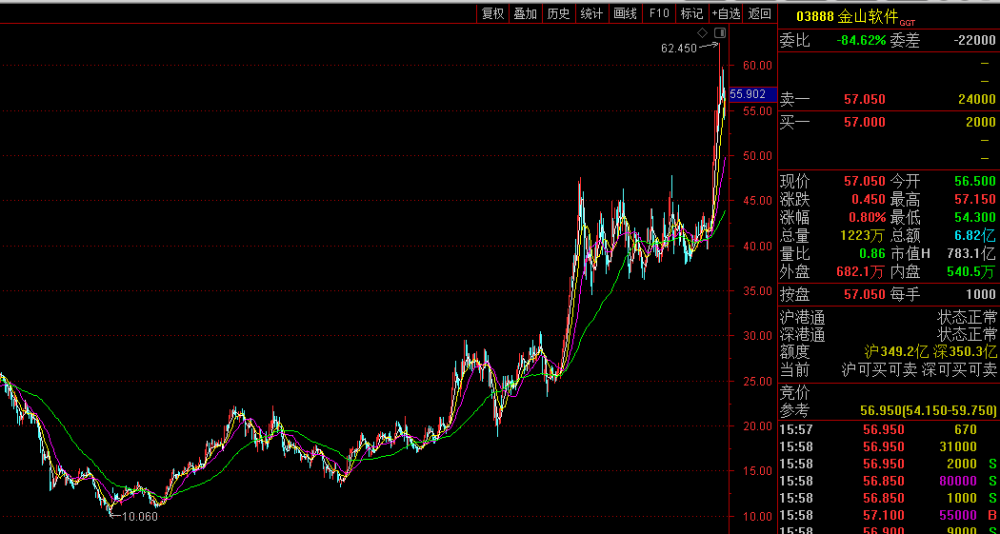1000x534 pixels.
Task: Select the 画线 drawing tool
Action: coord(625,13)
